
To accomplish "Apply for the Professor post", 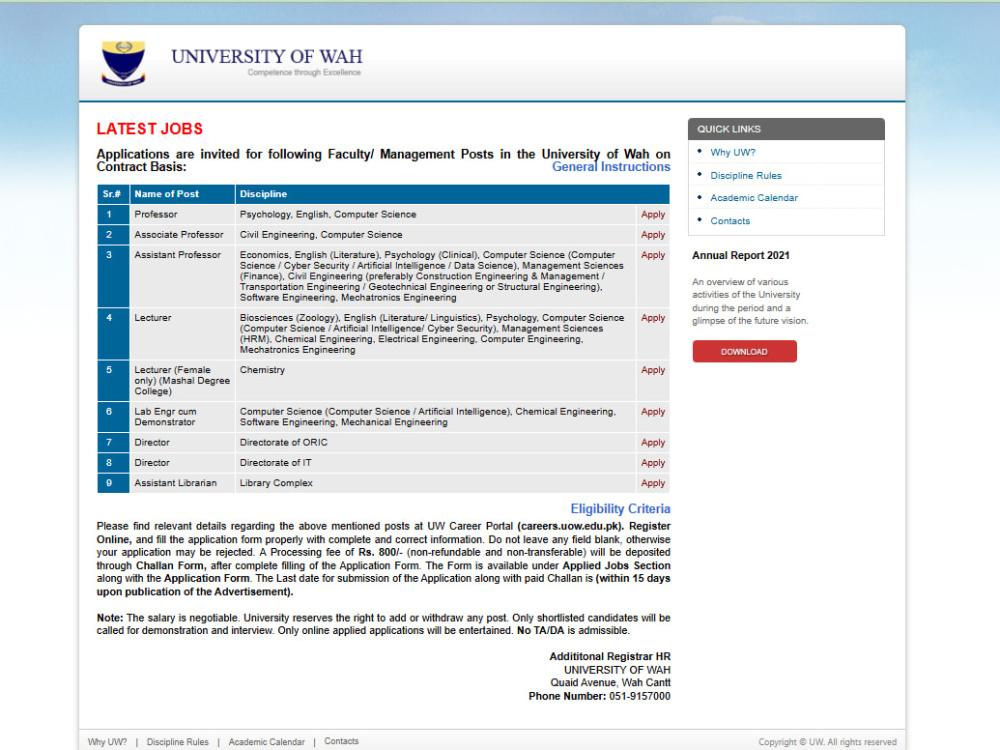I will (653, 214).
